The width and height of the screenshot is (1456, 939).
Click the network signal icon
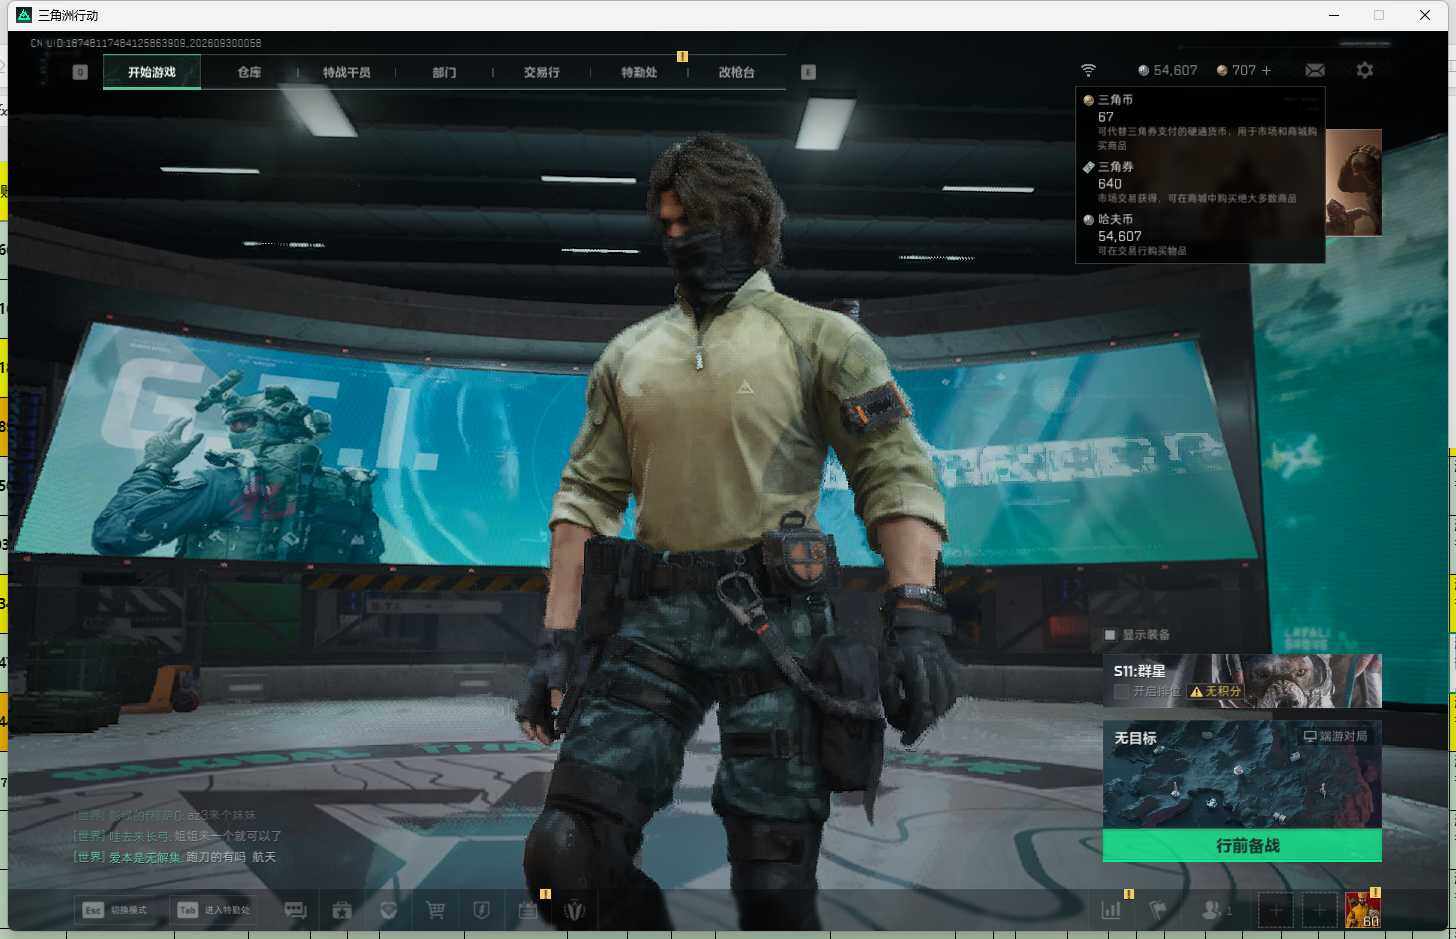tap(1088, 70)
